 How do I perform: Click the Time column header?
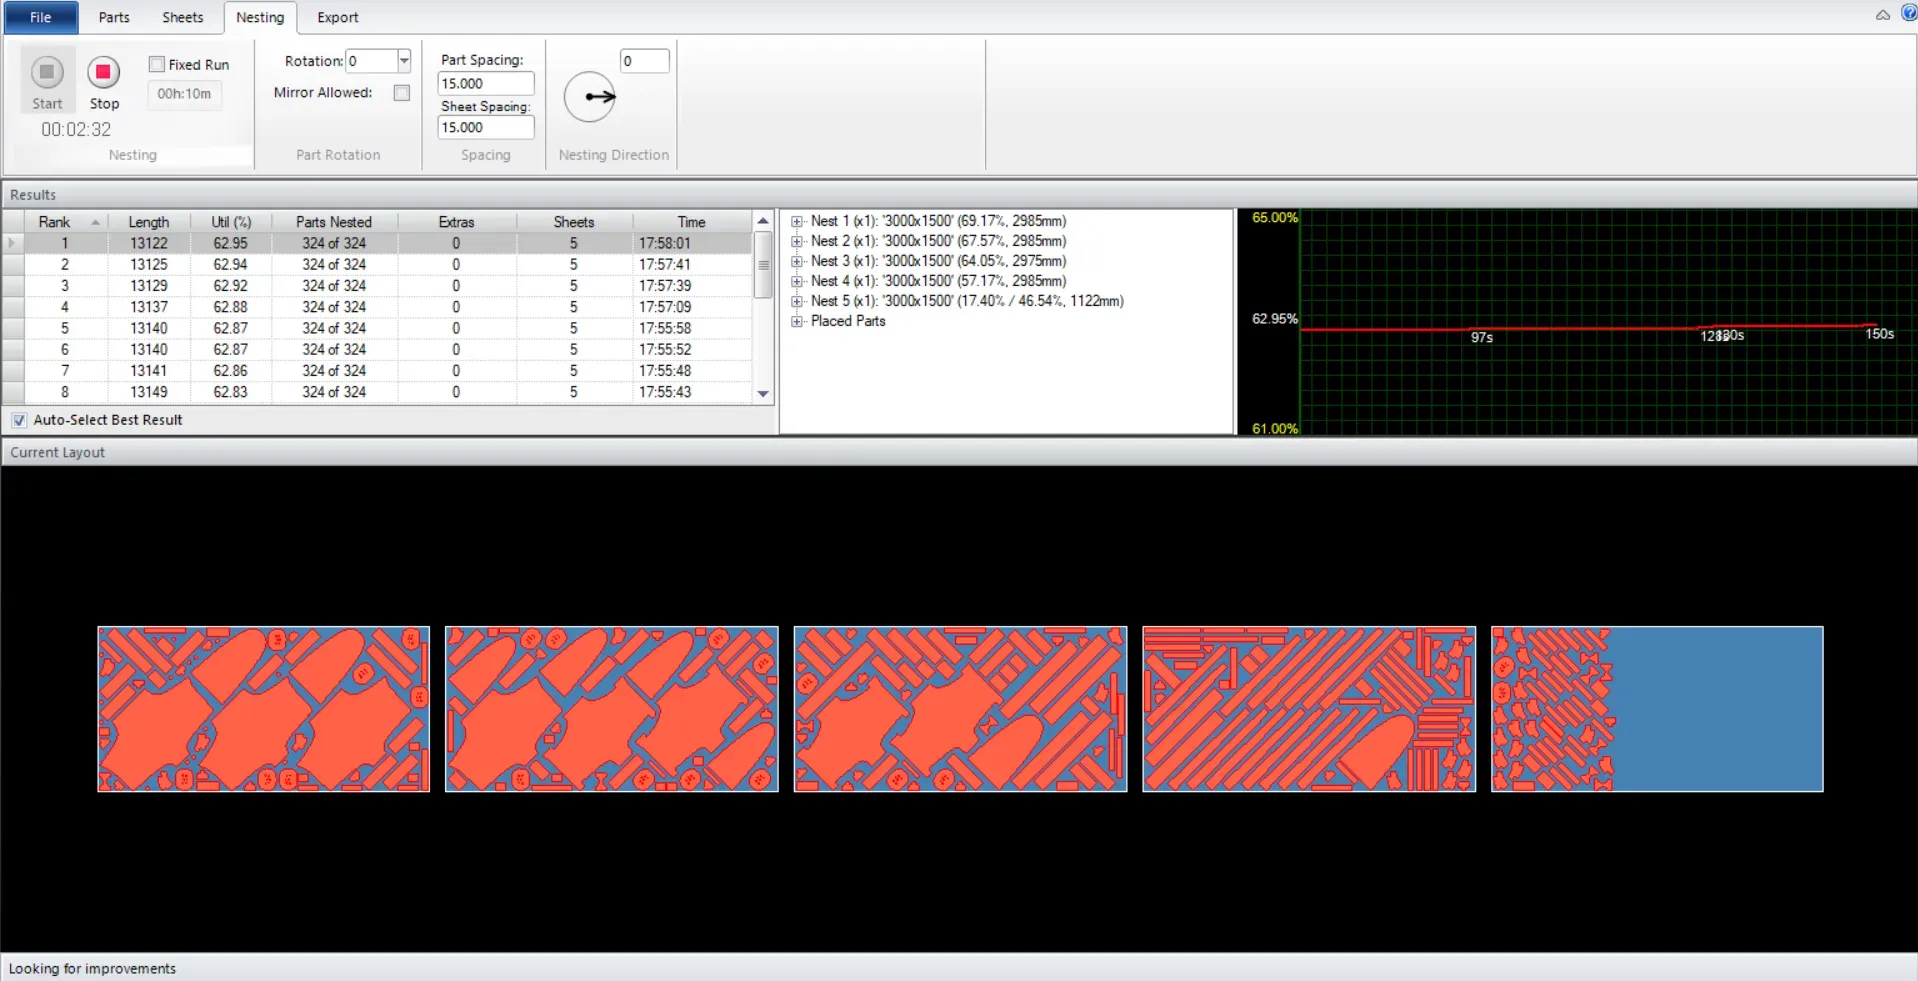[x=691, y=222]
